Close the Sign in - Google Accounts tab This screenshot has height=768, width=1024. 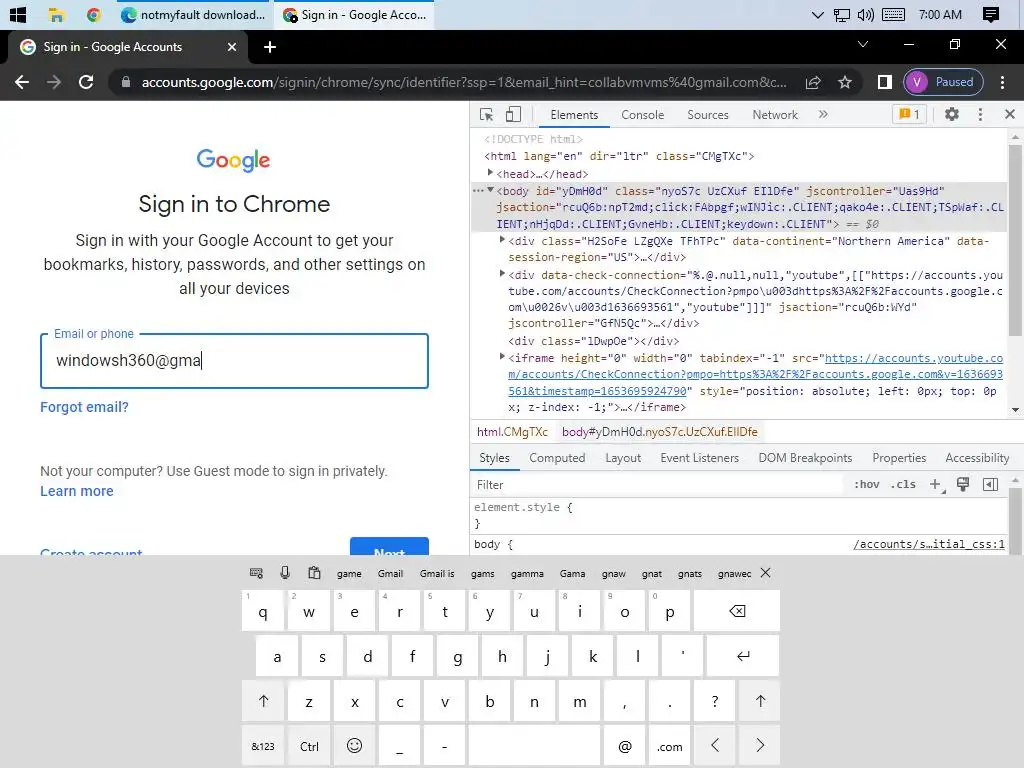(232, 47)
